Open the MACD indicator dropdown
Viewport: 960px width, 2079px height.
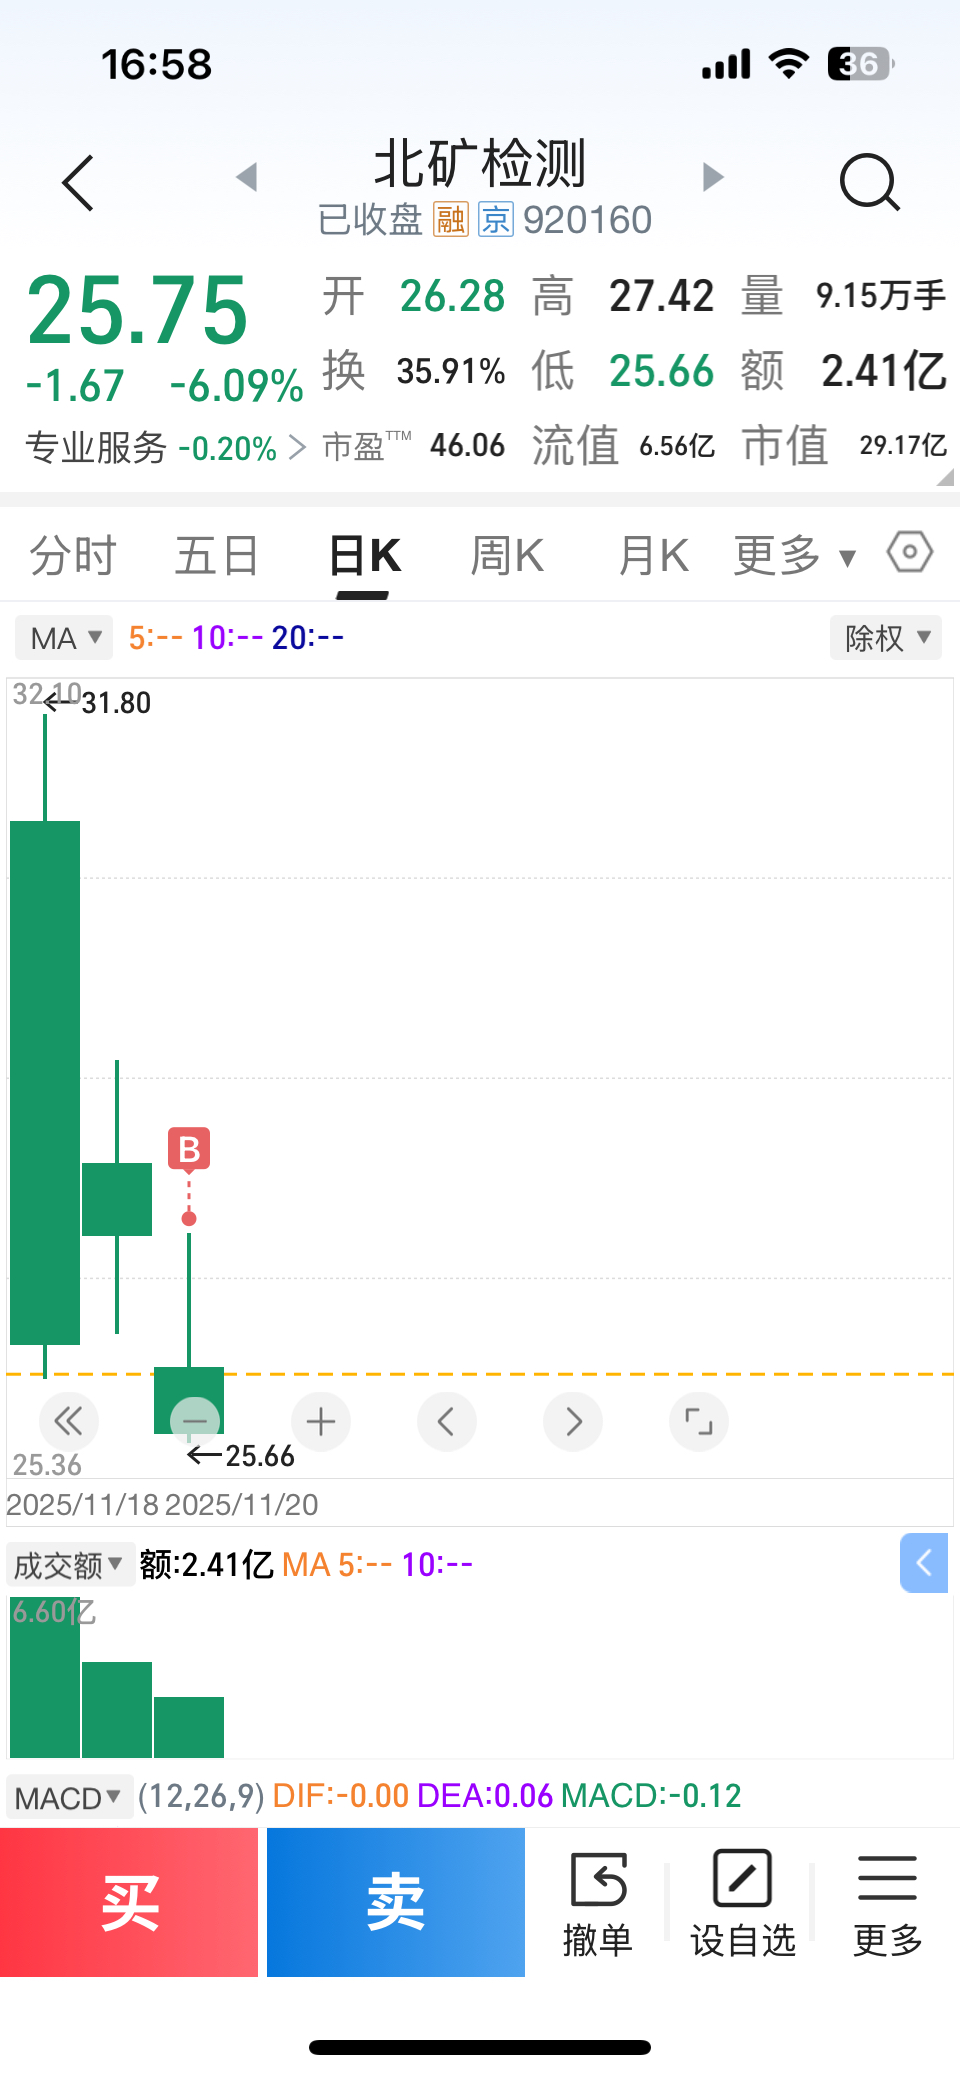pos(69,1797)
